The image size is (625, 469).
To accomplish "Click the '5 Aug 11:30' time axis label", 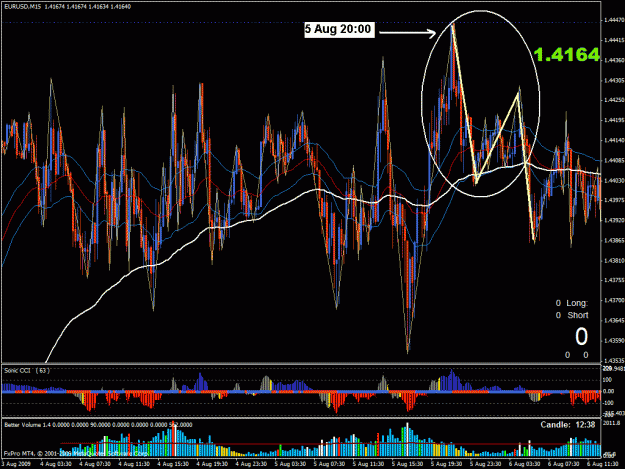I will 368,464.
